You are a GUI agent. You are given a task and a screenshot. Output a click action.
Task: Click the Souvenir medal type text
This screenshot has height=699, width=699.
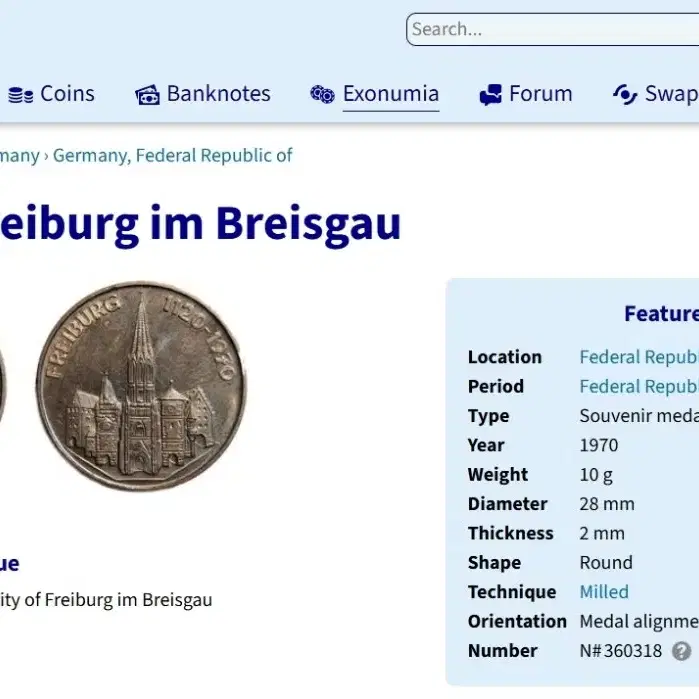click(639, 416)
